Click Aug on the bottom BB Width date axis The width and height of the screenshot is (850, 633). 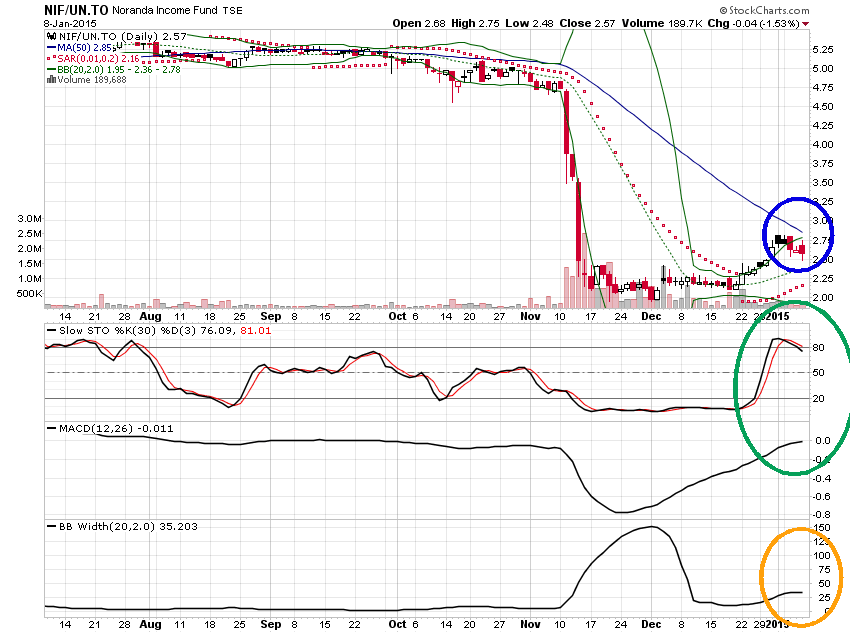[150, 624]
